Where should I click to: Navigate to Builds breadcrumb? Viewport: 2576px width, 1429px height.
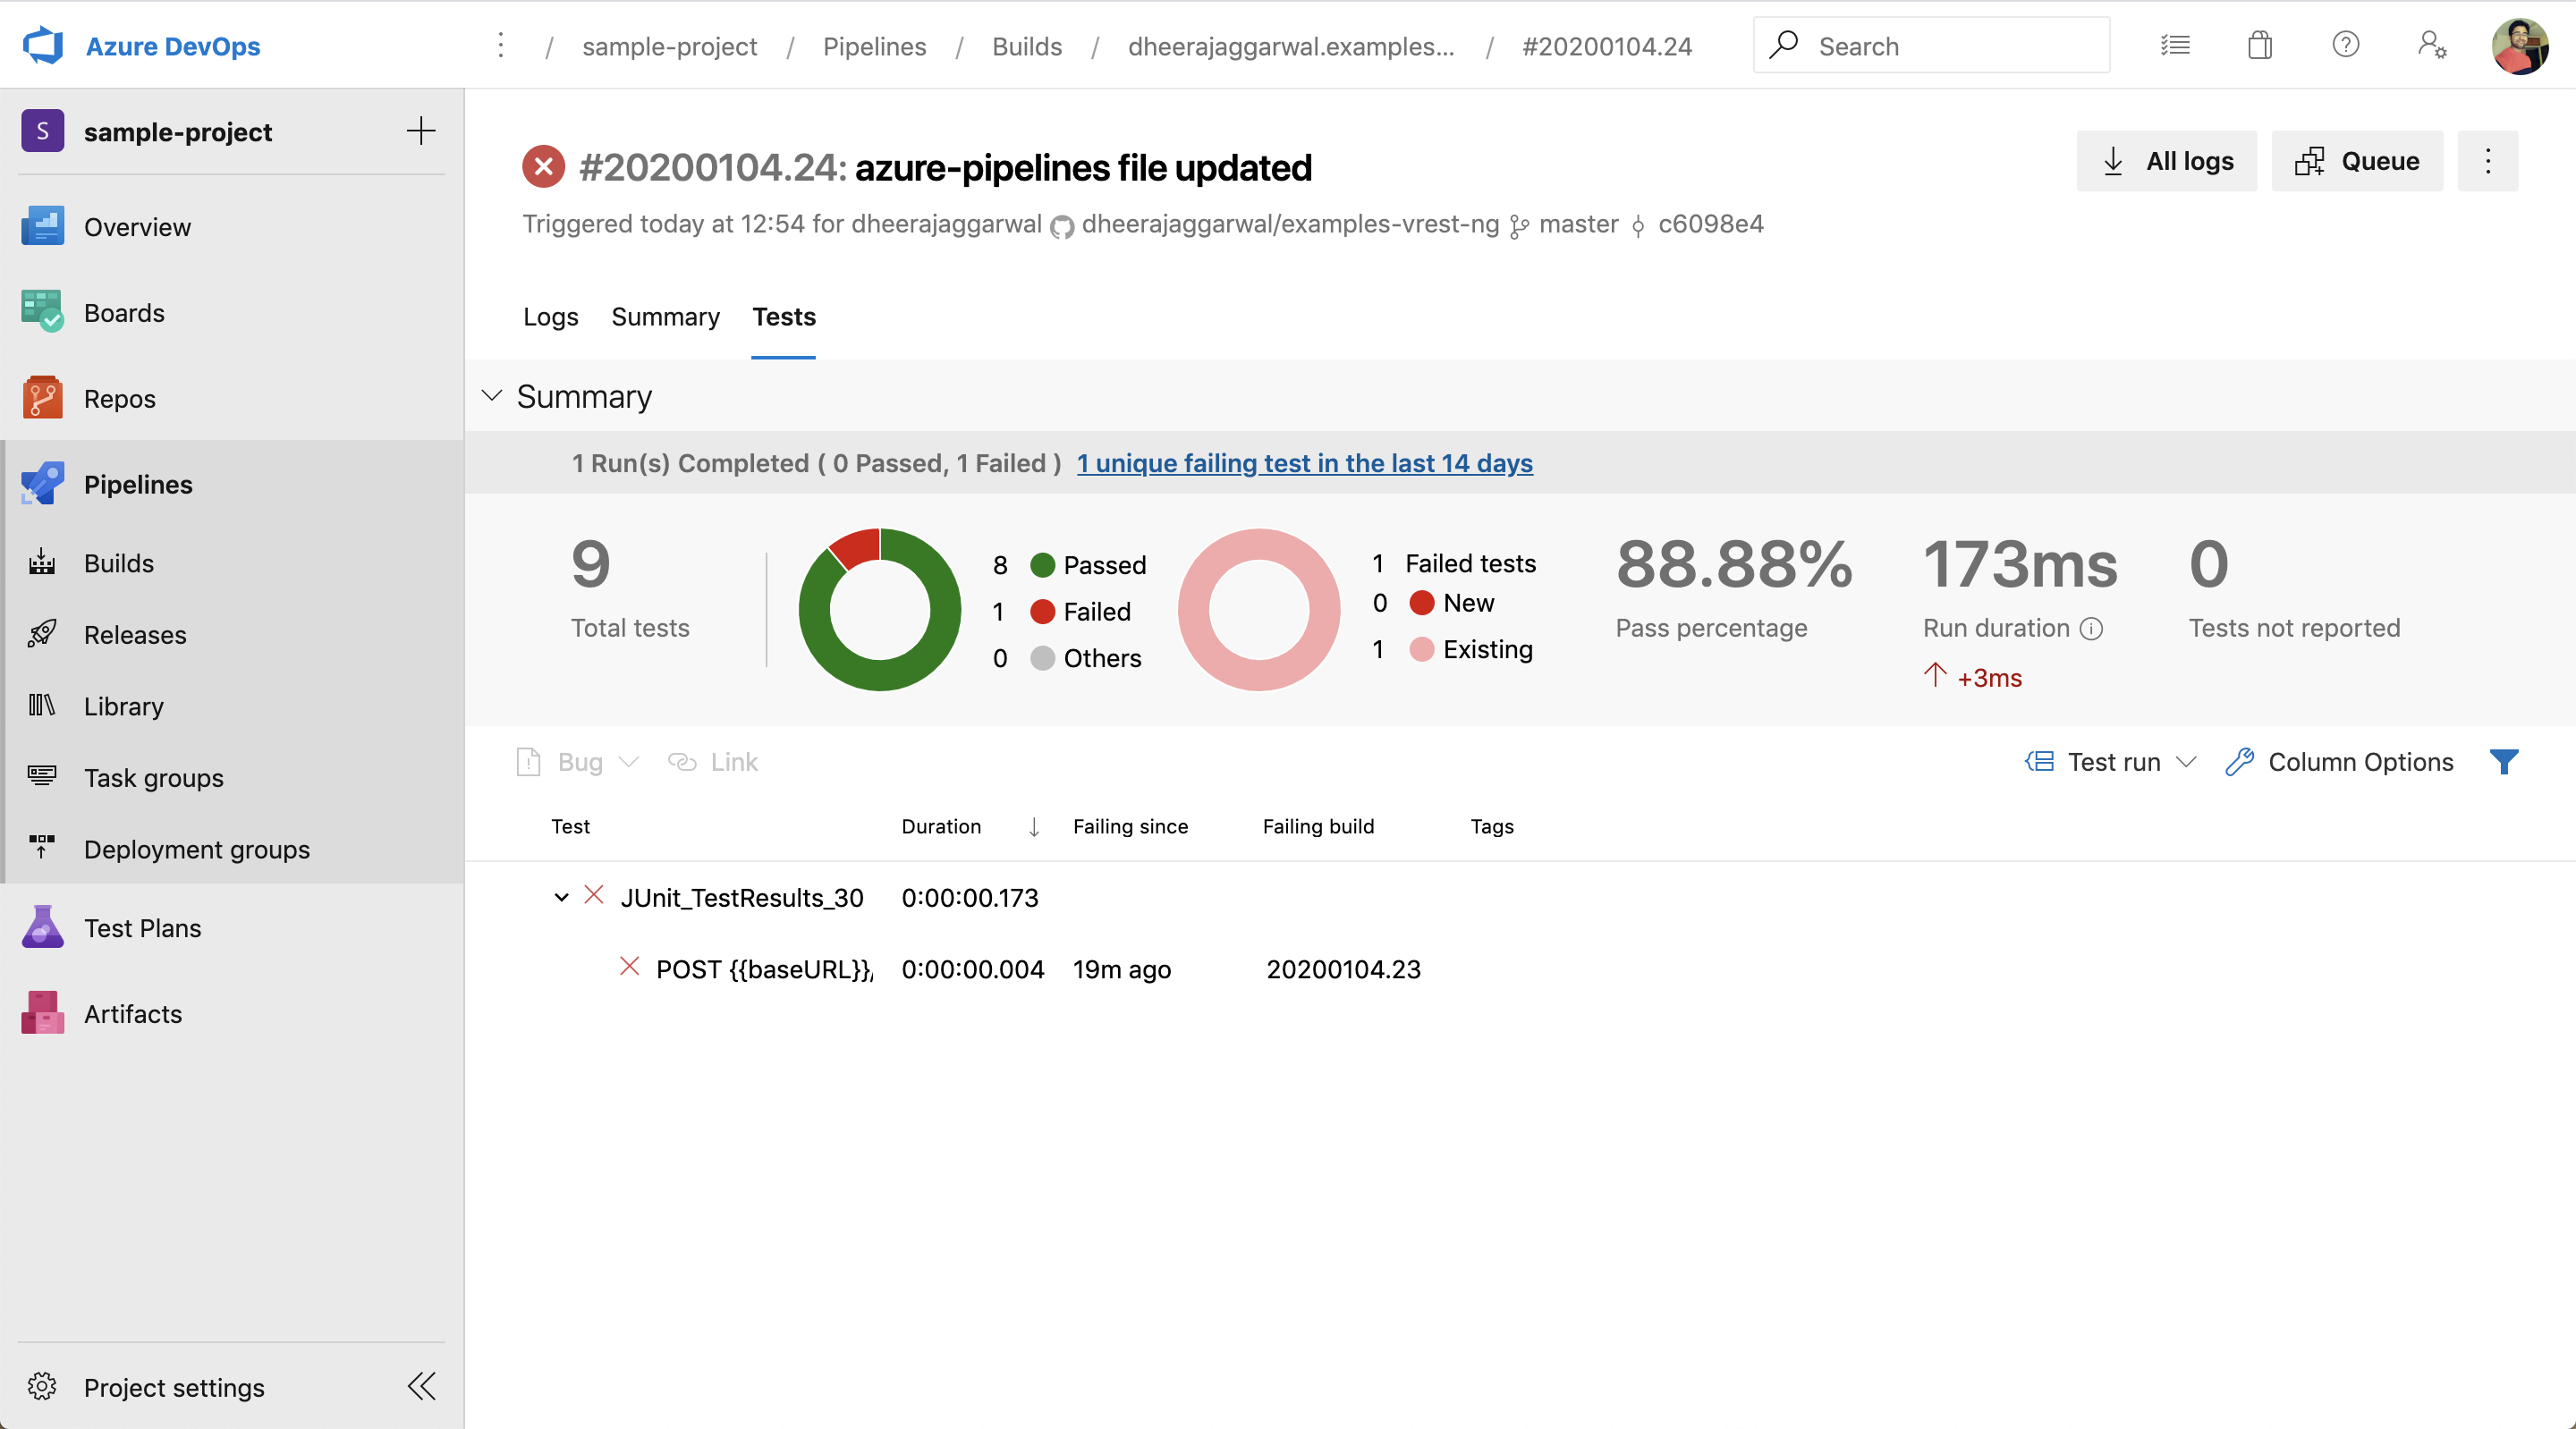pos(1027,46)
